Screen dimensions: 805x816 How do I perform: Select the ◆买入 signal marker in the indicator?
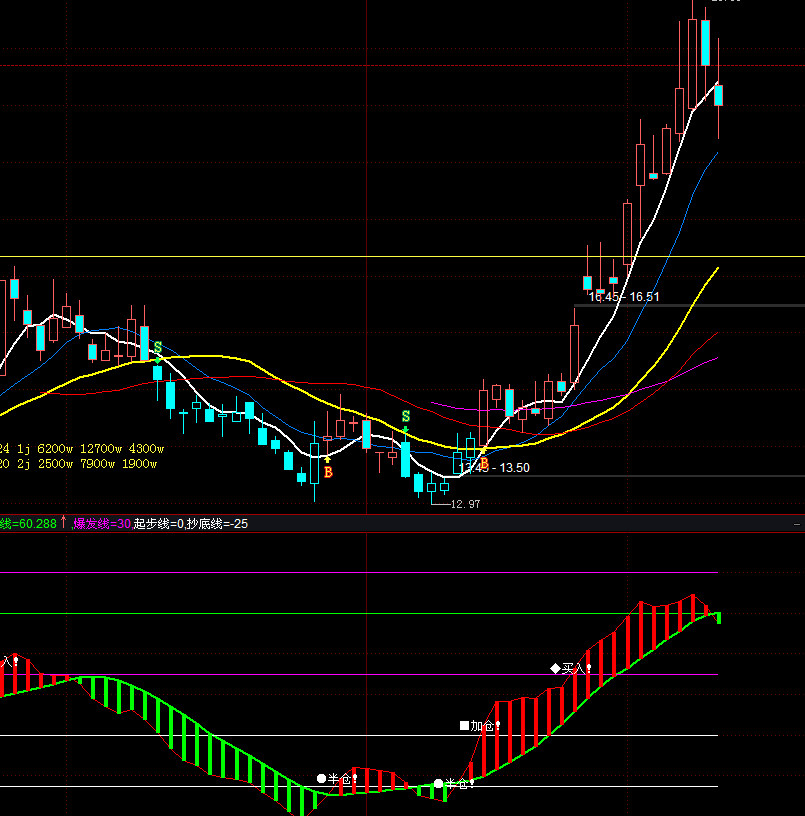(571, 668)
